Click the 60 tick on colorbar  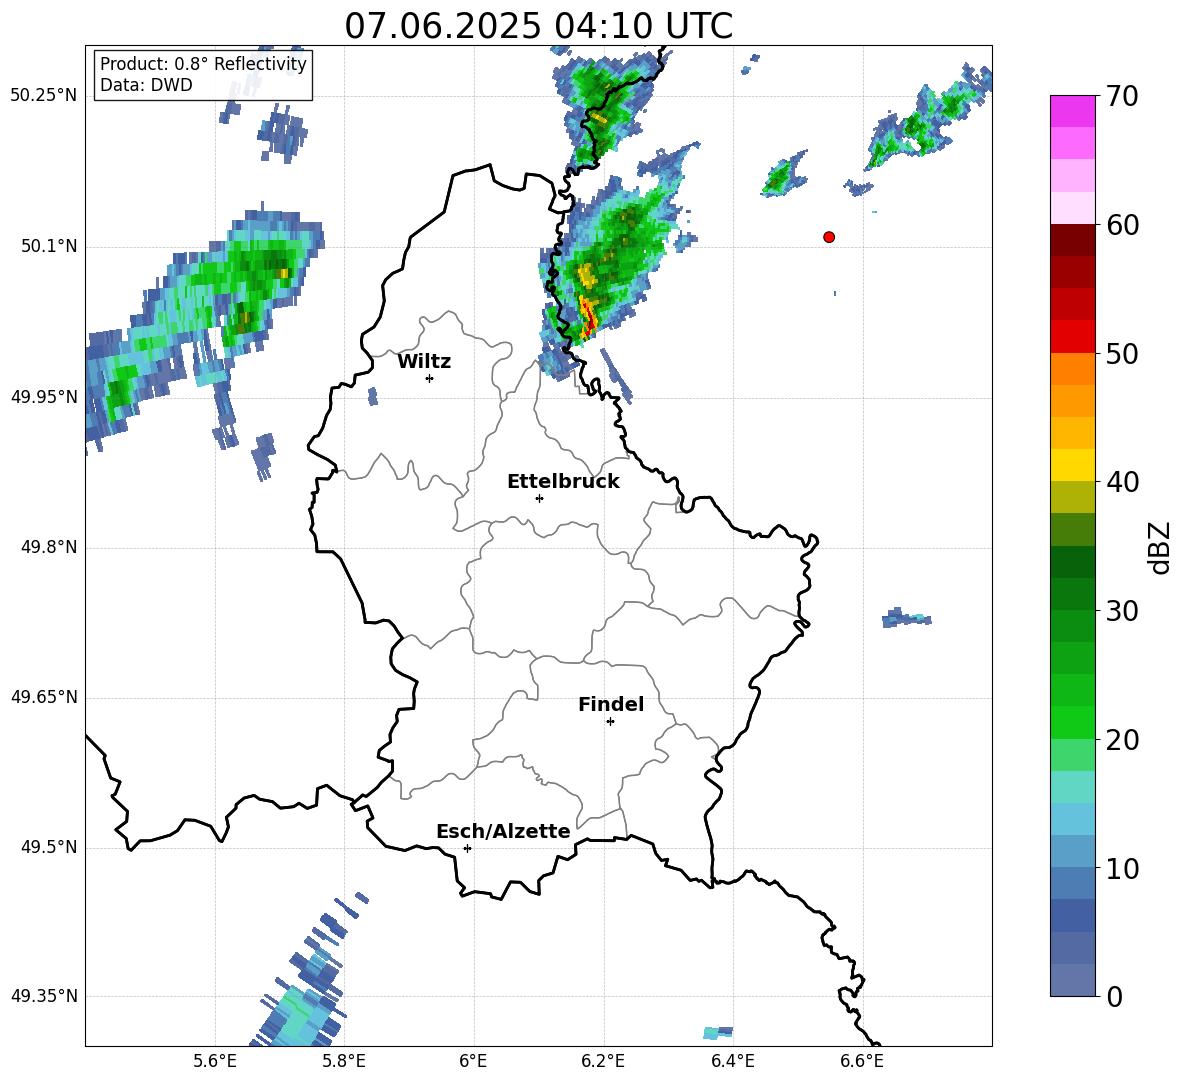click(1122, 225)
